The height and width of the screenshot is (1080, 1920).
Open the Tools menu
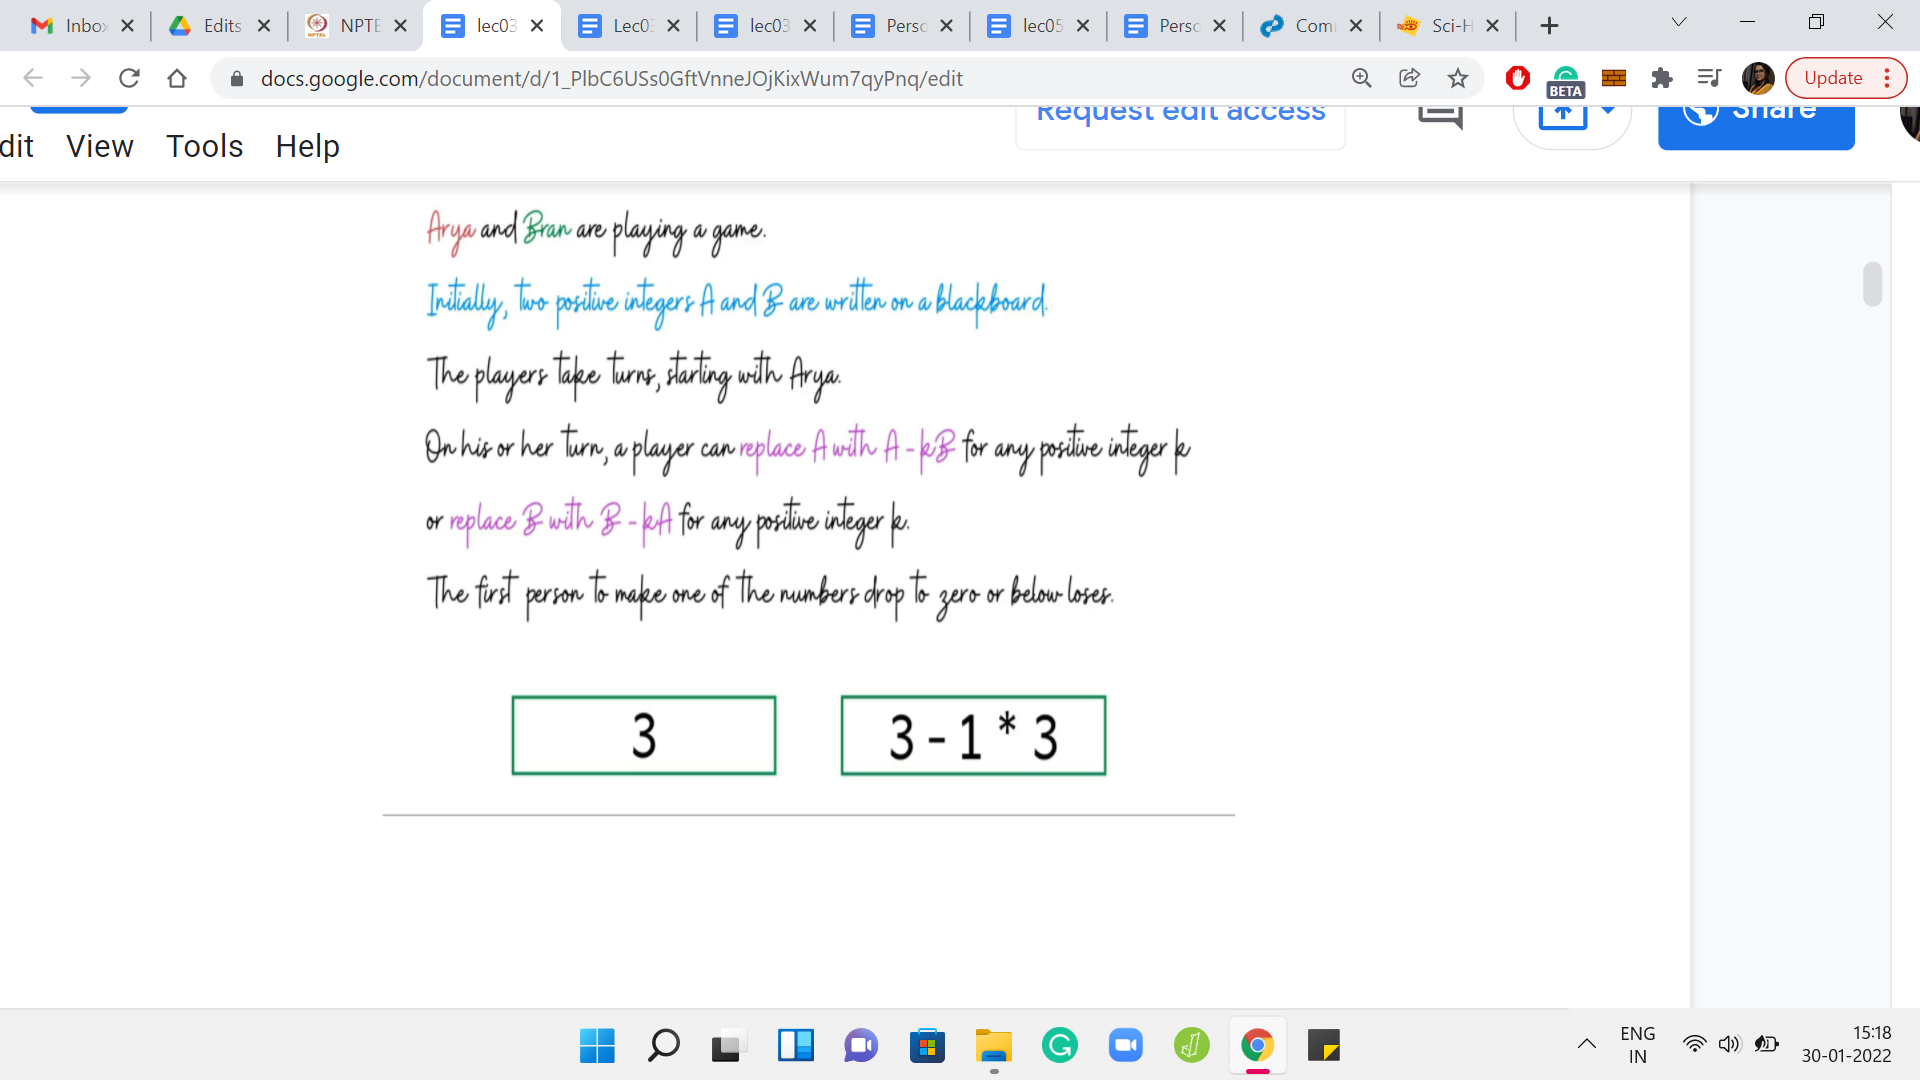(204, 146)
